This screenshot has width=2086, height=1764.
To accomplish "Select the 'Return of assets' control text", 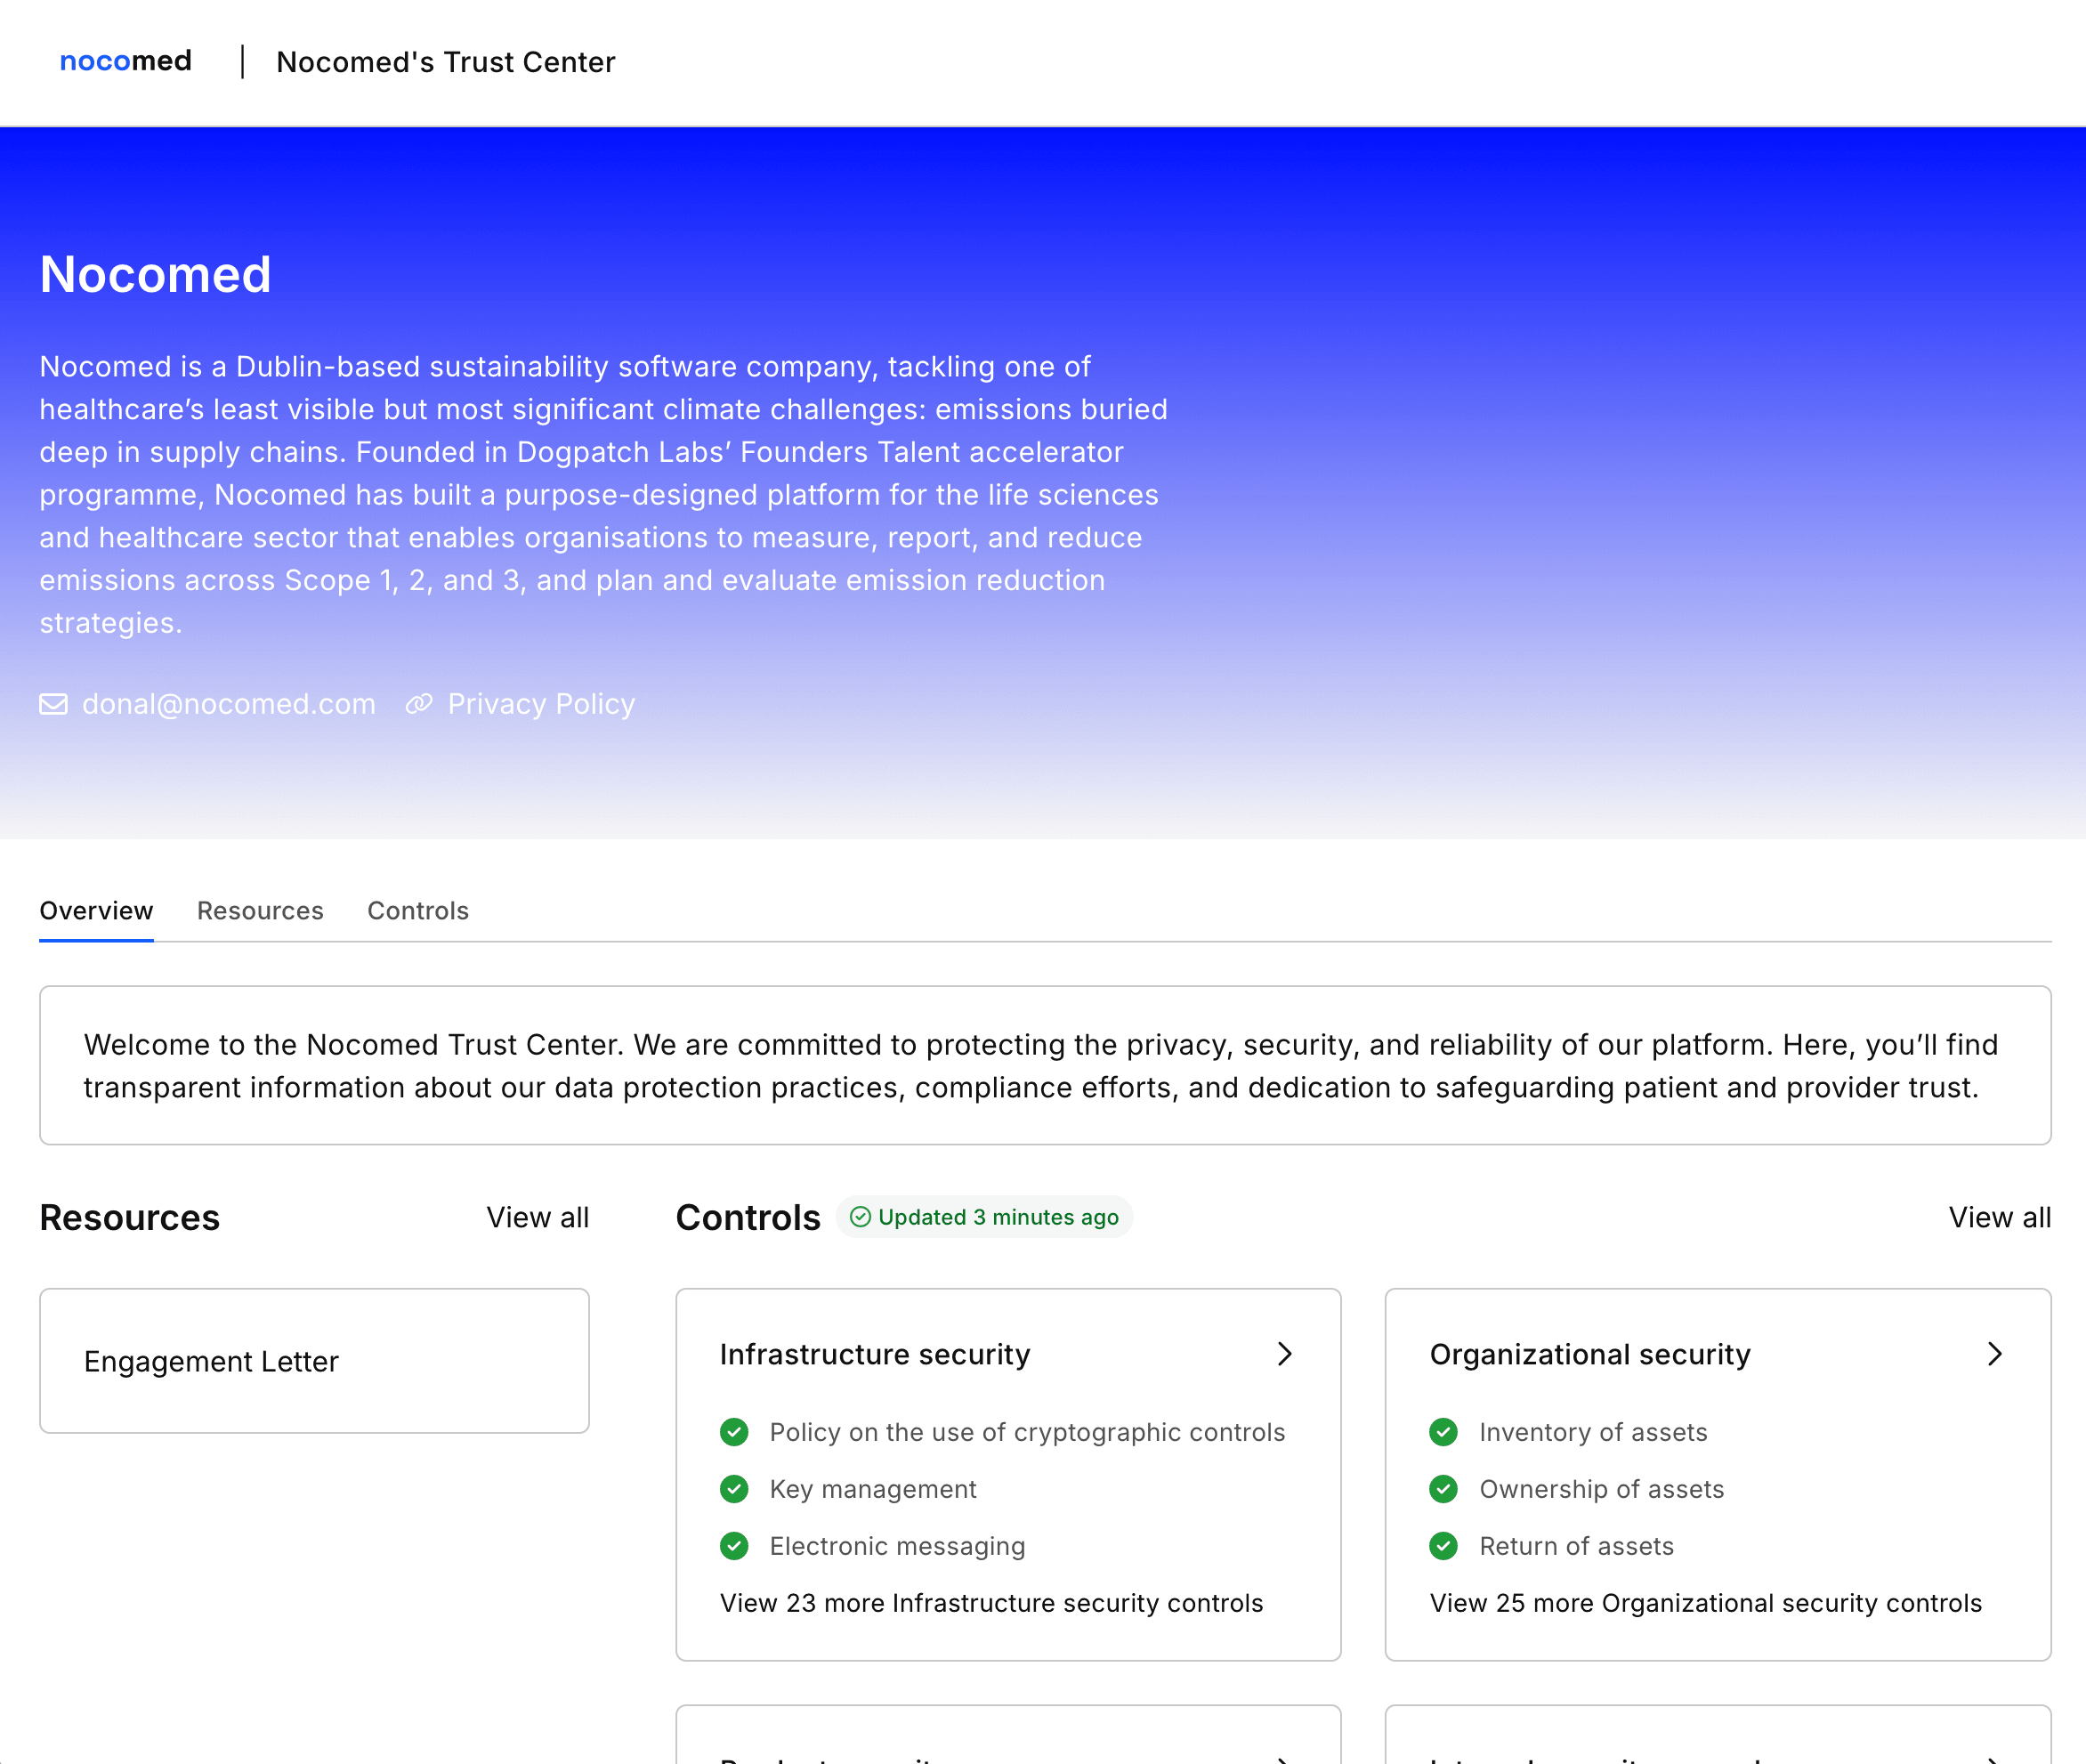I will point(1577,1546).
